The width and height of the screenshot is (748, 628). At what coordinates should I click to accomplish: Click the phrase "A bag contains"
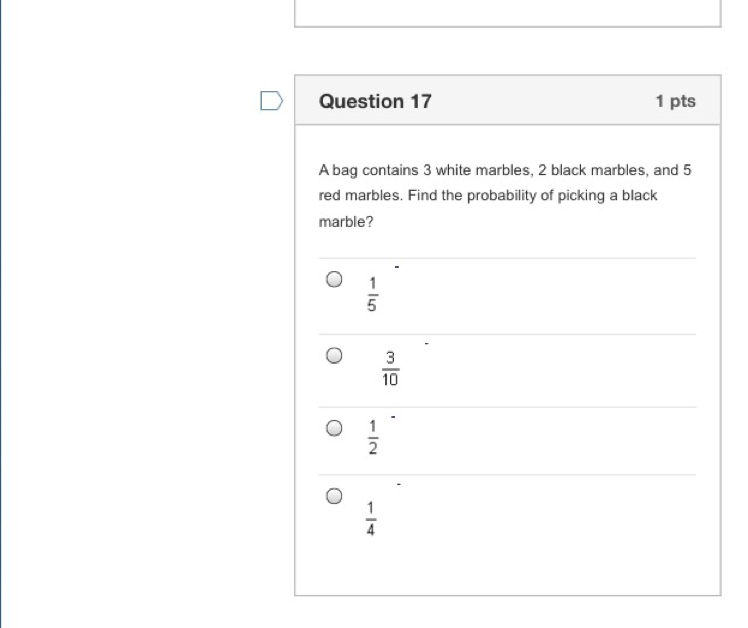coord(362,169)
